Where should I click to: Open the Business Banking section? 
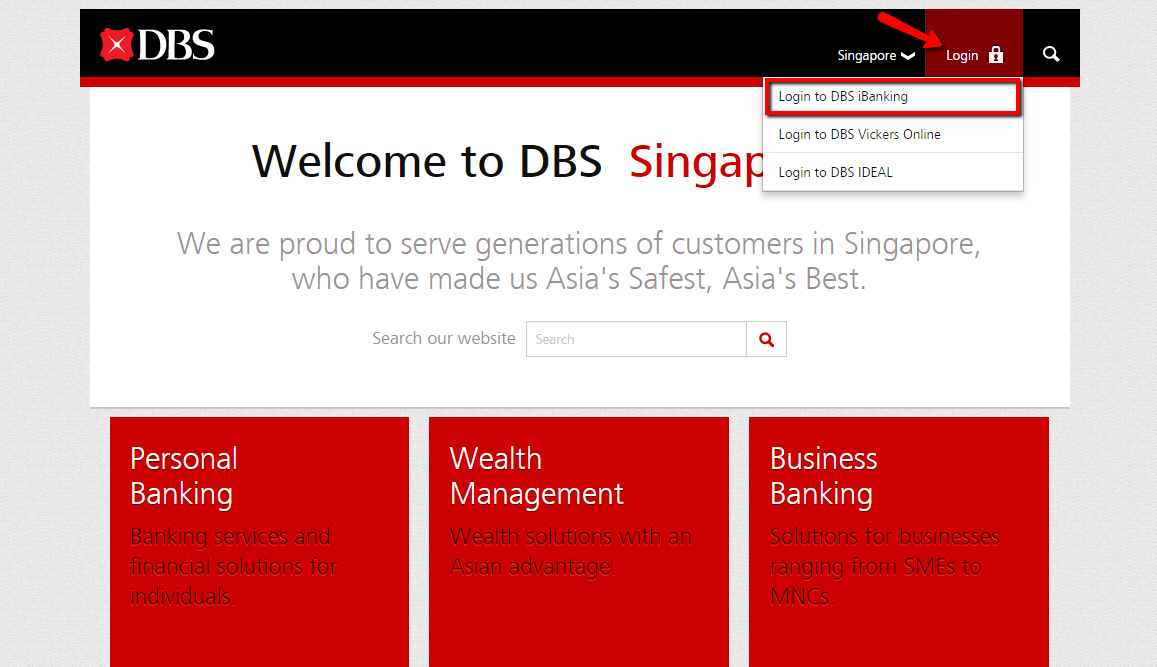tap(823, 475)
